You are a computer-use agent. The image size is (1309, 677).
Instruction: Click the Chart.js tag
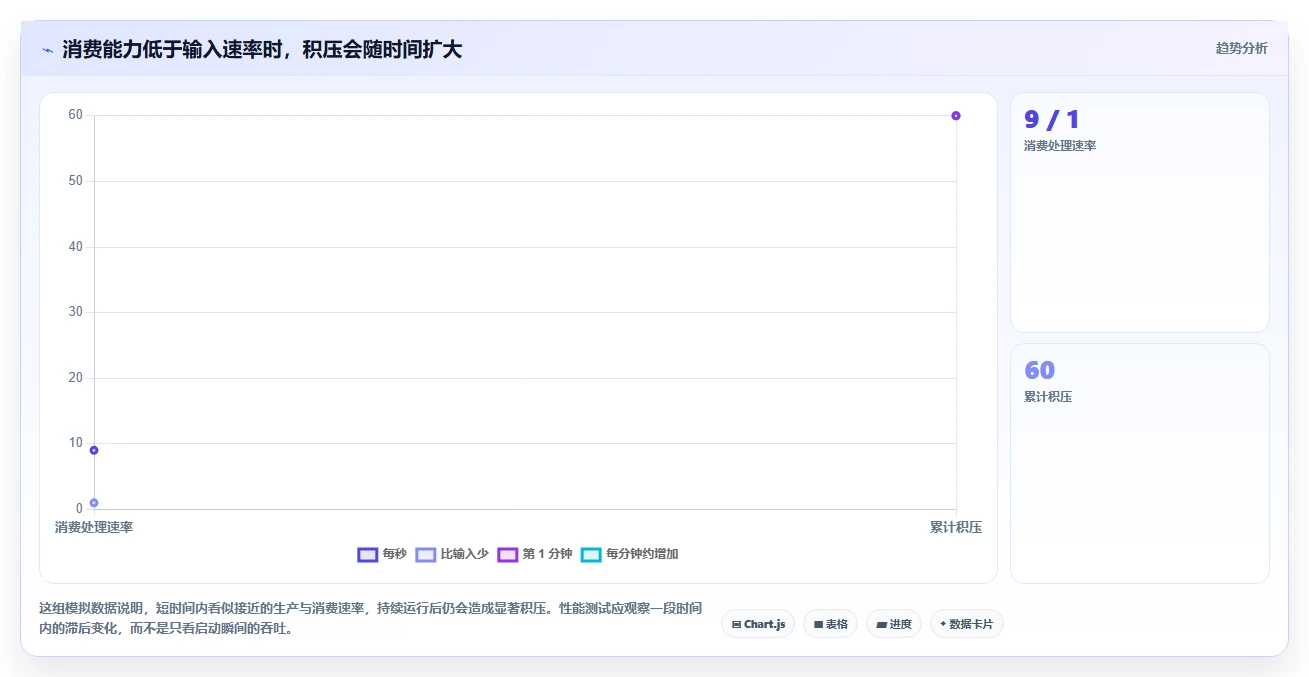758,624
